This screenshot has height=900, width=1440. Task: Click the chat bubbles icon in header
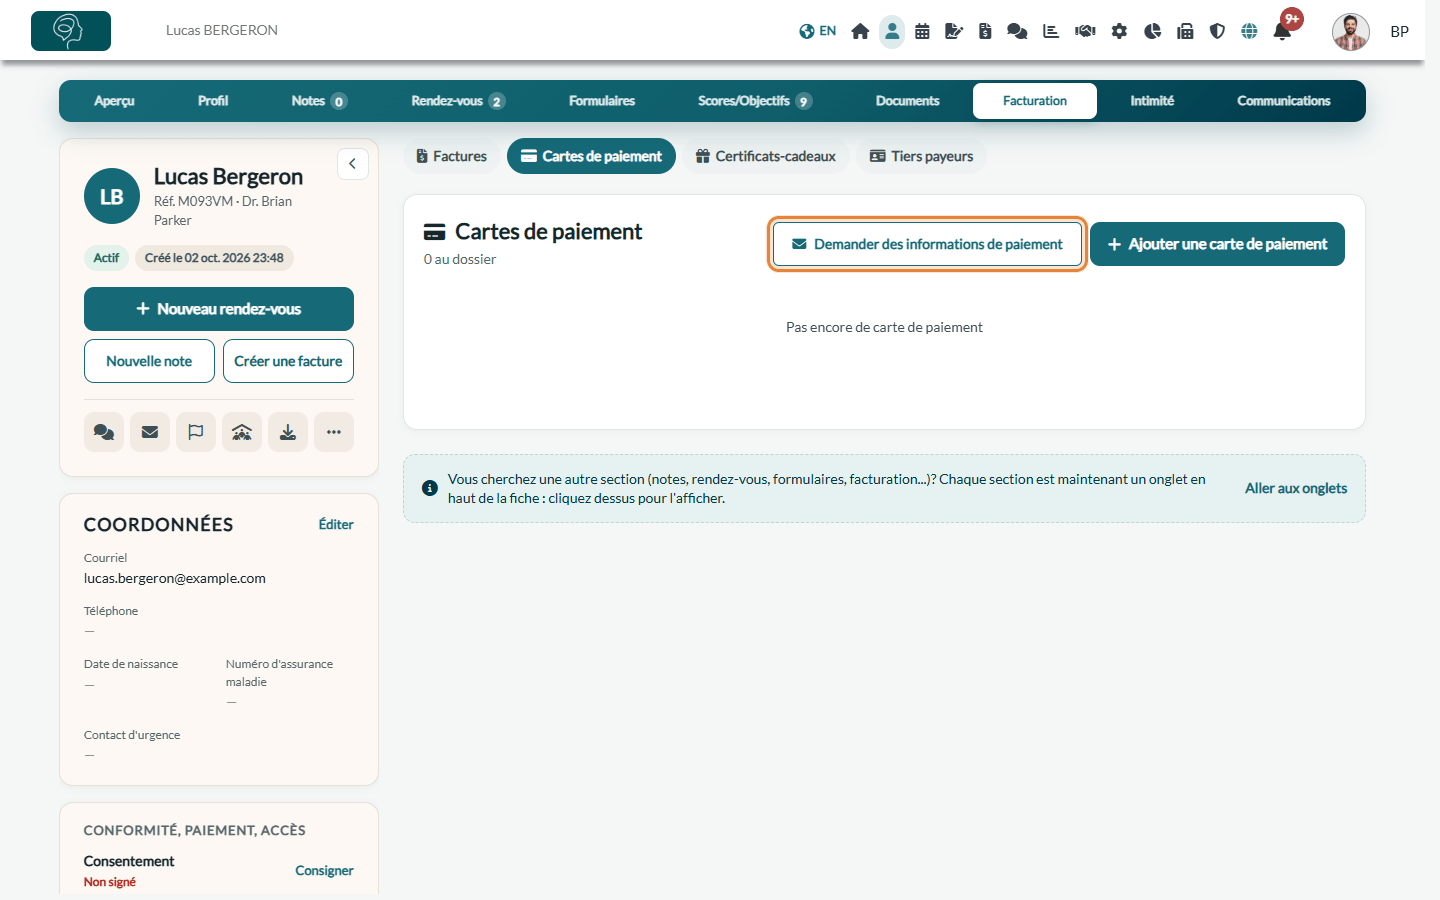tap(1017, 31)
